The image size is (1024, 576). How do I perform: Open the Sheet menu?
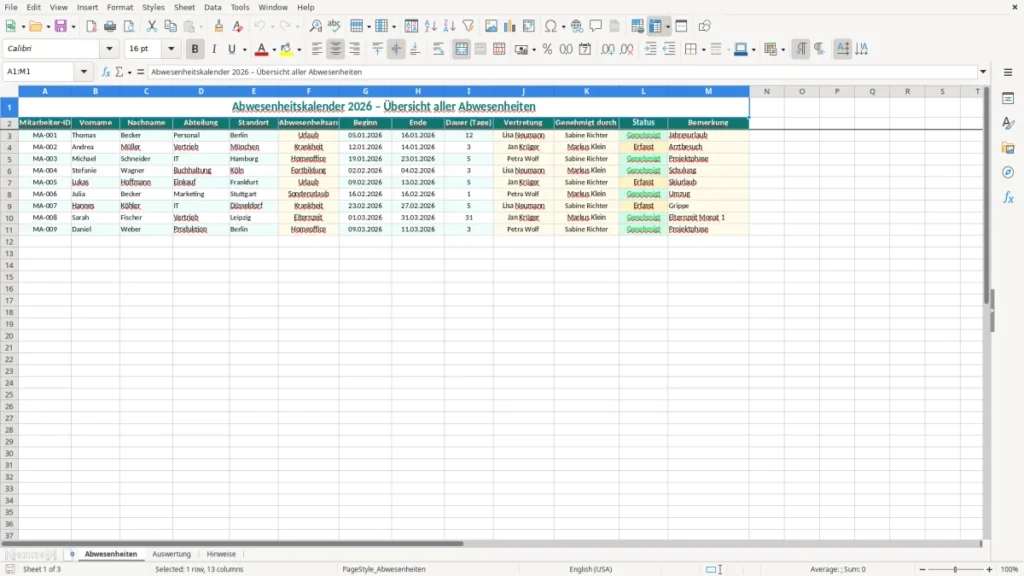tap(184, 7)
